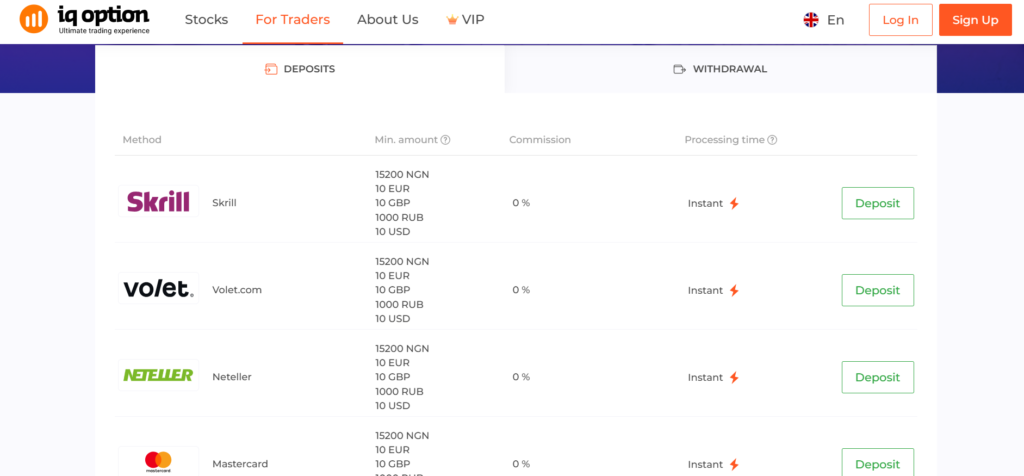Click the Volet logo
Viewport: 1024px width, 476px height.
pyautogui.click(x=158, y=289)
